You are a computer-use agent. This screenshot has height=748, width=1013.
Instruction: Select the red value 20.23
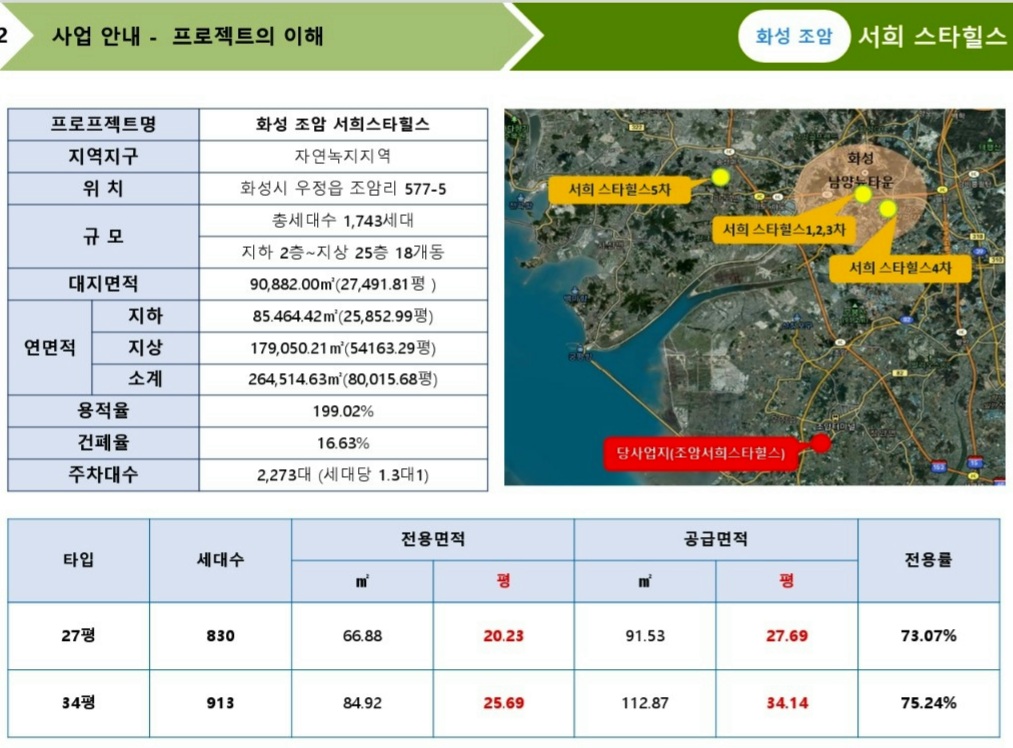coord(503,636)
